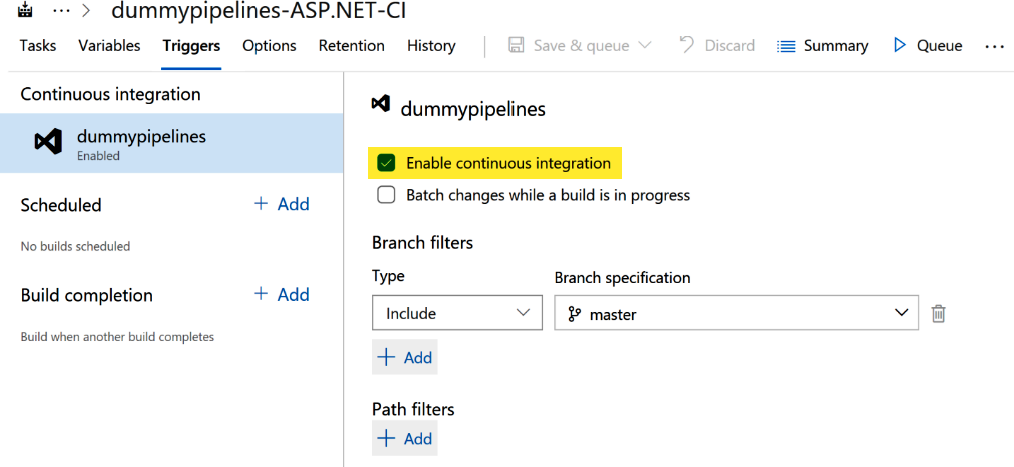Click the breadcrumb ellipsis

point(62,11)
